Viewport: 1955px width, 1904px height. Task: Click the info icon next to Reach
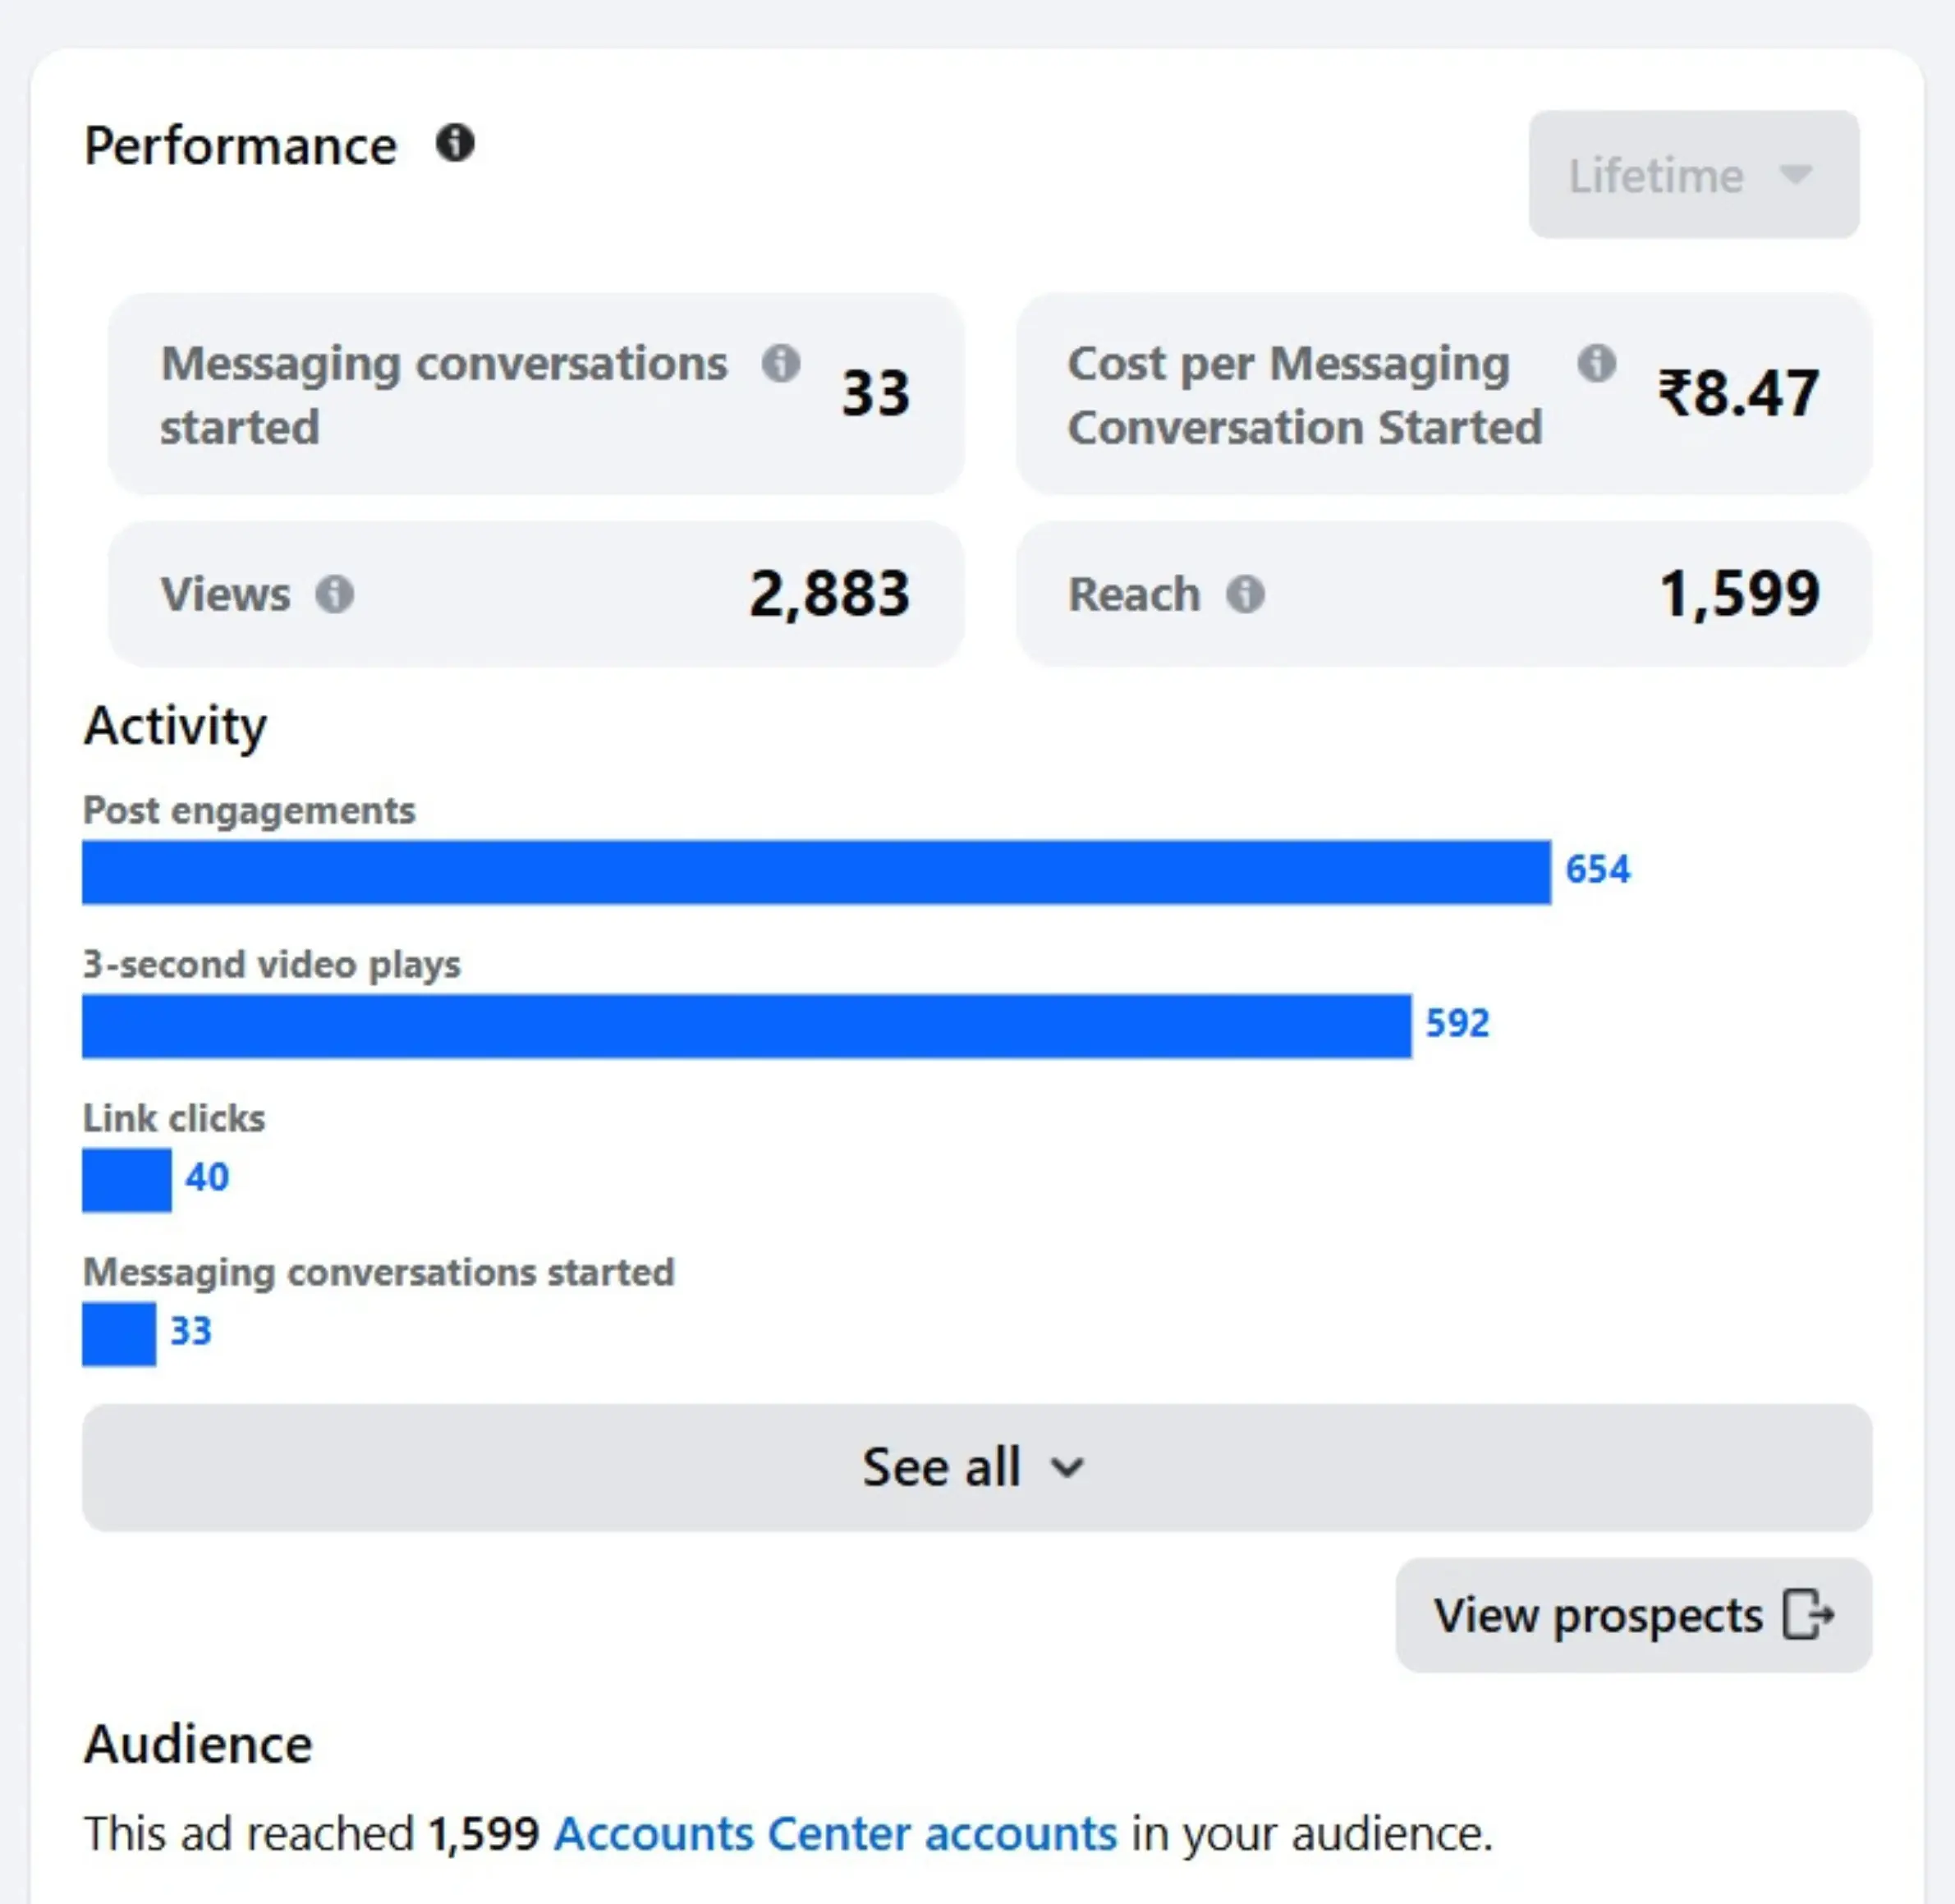click(1245, 594)
